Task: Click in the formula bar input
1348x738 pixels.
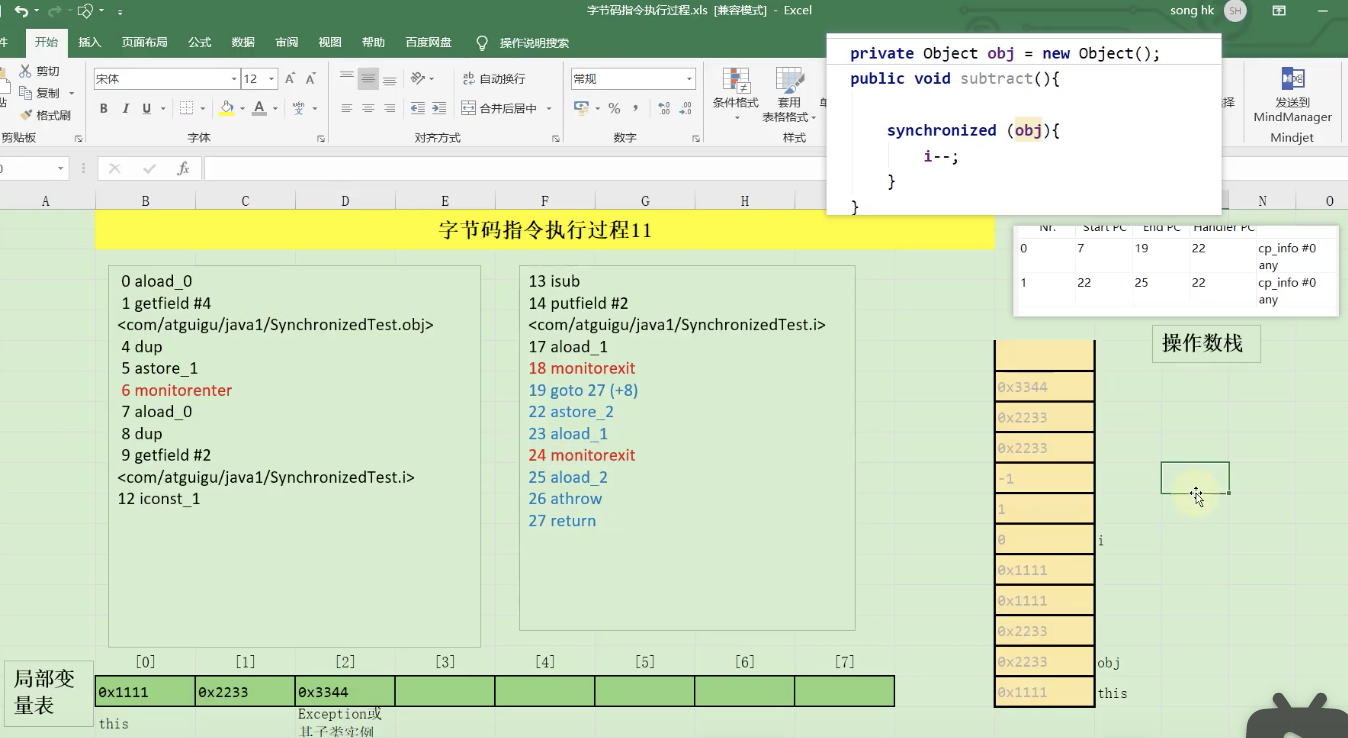Action: [x=515, y=169]
